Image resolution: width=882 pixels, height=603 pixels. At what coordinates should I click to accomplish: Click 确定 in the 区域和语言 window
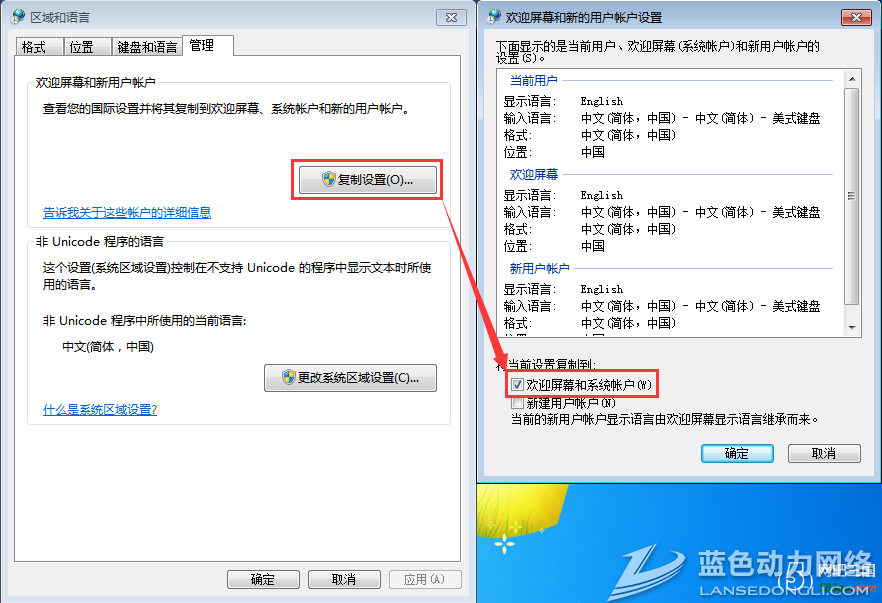click(x=263, y=579)
